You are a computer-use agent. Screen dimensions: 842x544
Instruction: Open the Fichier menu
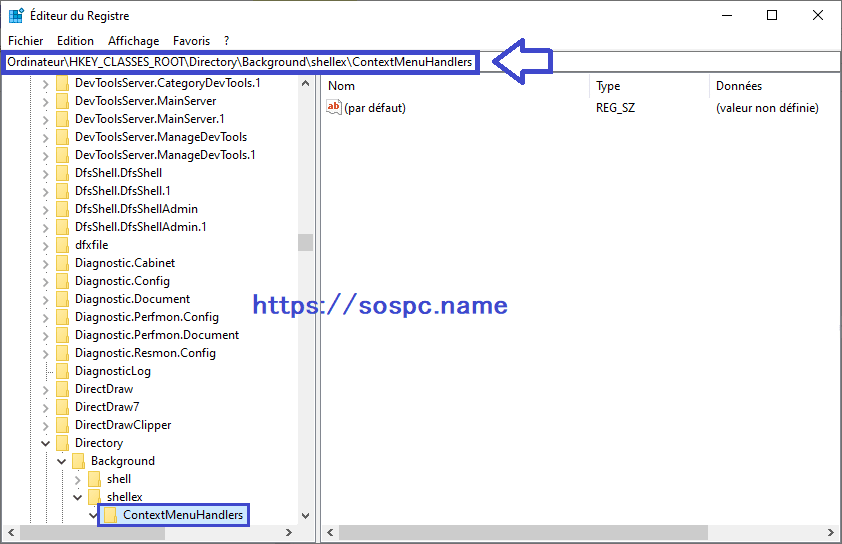25,41
